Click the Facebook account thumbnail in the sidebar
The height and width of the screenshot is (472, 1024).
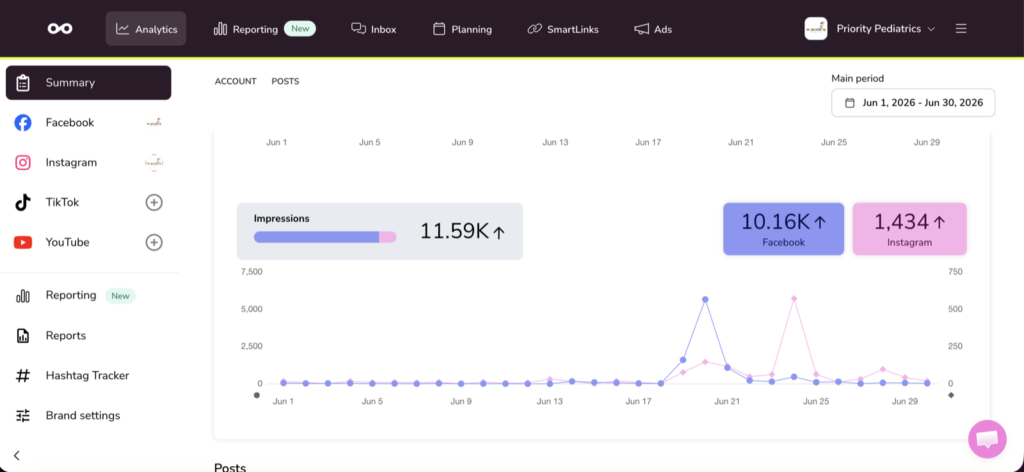click(x=153, y=123)
